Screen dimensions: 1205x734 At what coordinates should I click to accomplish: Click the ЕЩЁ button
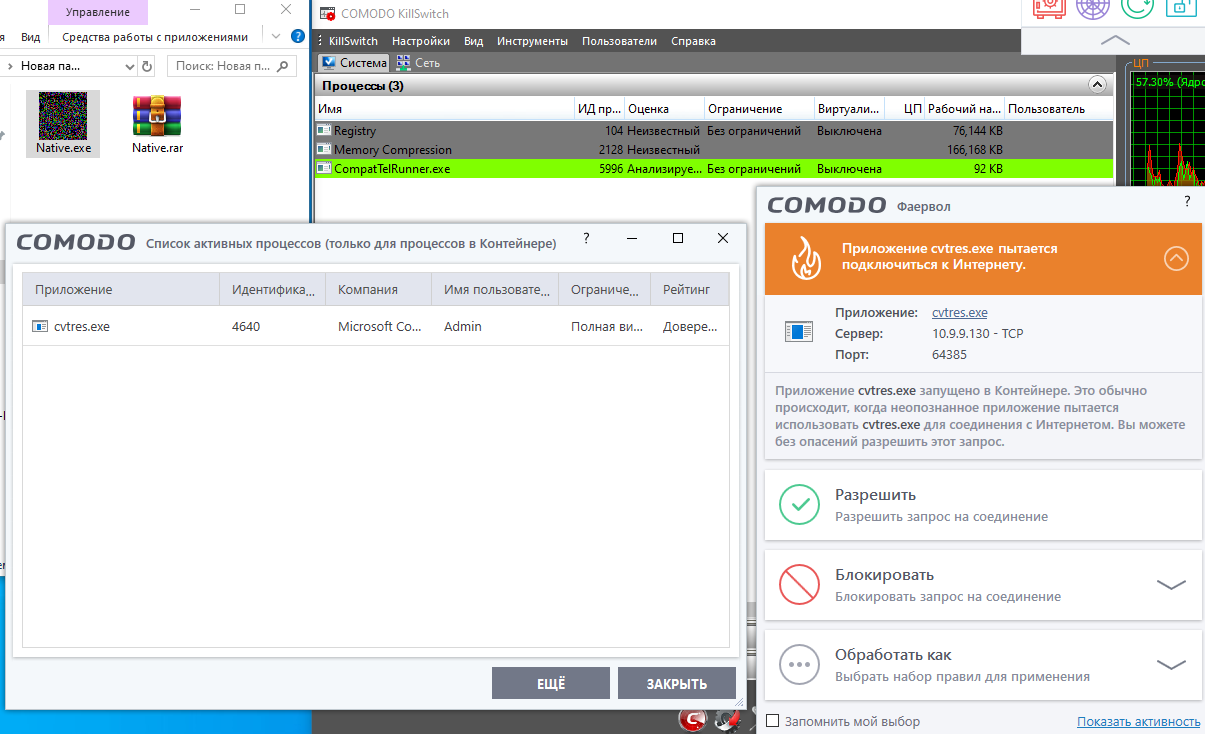(551, 683)
